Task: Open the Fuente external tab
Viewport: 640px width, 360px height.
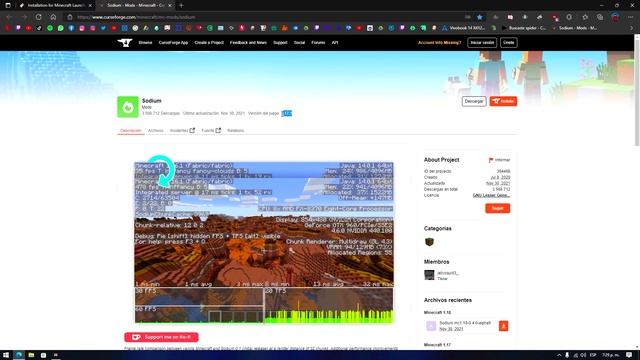Action: pos(211,131)
